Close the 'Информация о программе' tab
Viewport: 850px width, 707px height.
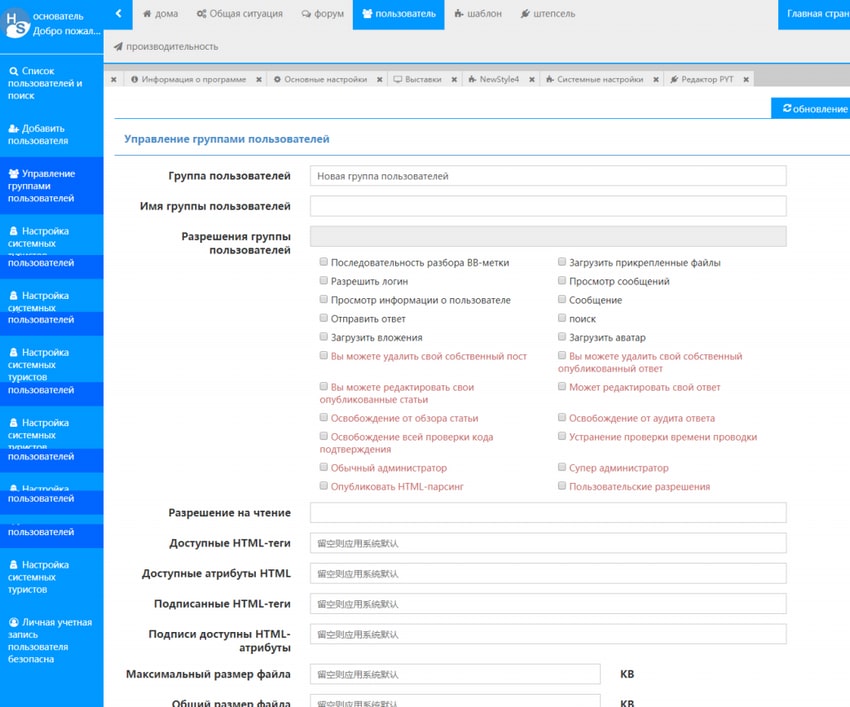259,79
